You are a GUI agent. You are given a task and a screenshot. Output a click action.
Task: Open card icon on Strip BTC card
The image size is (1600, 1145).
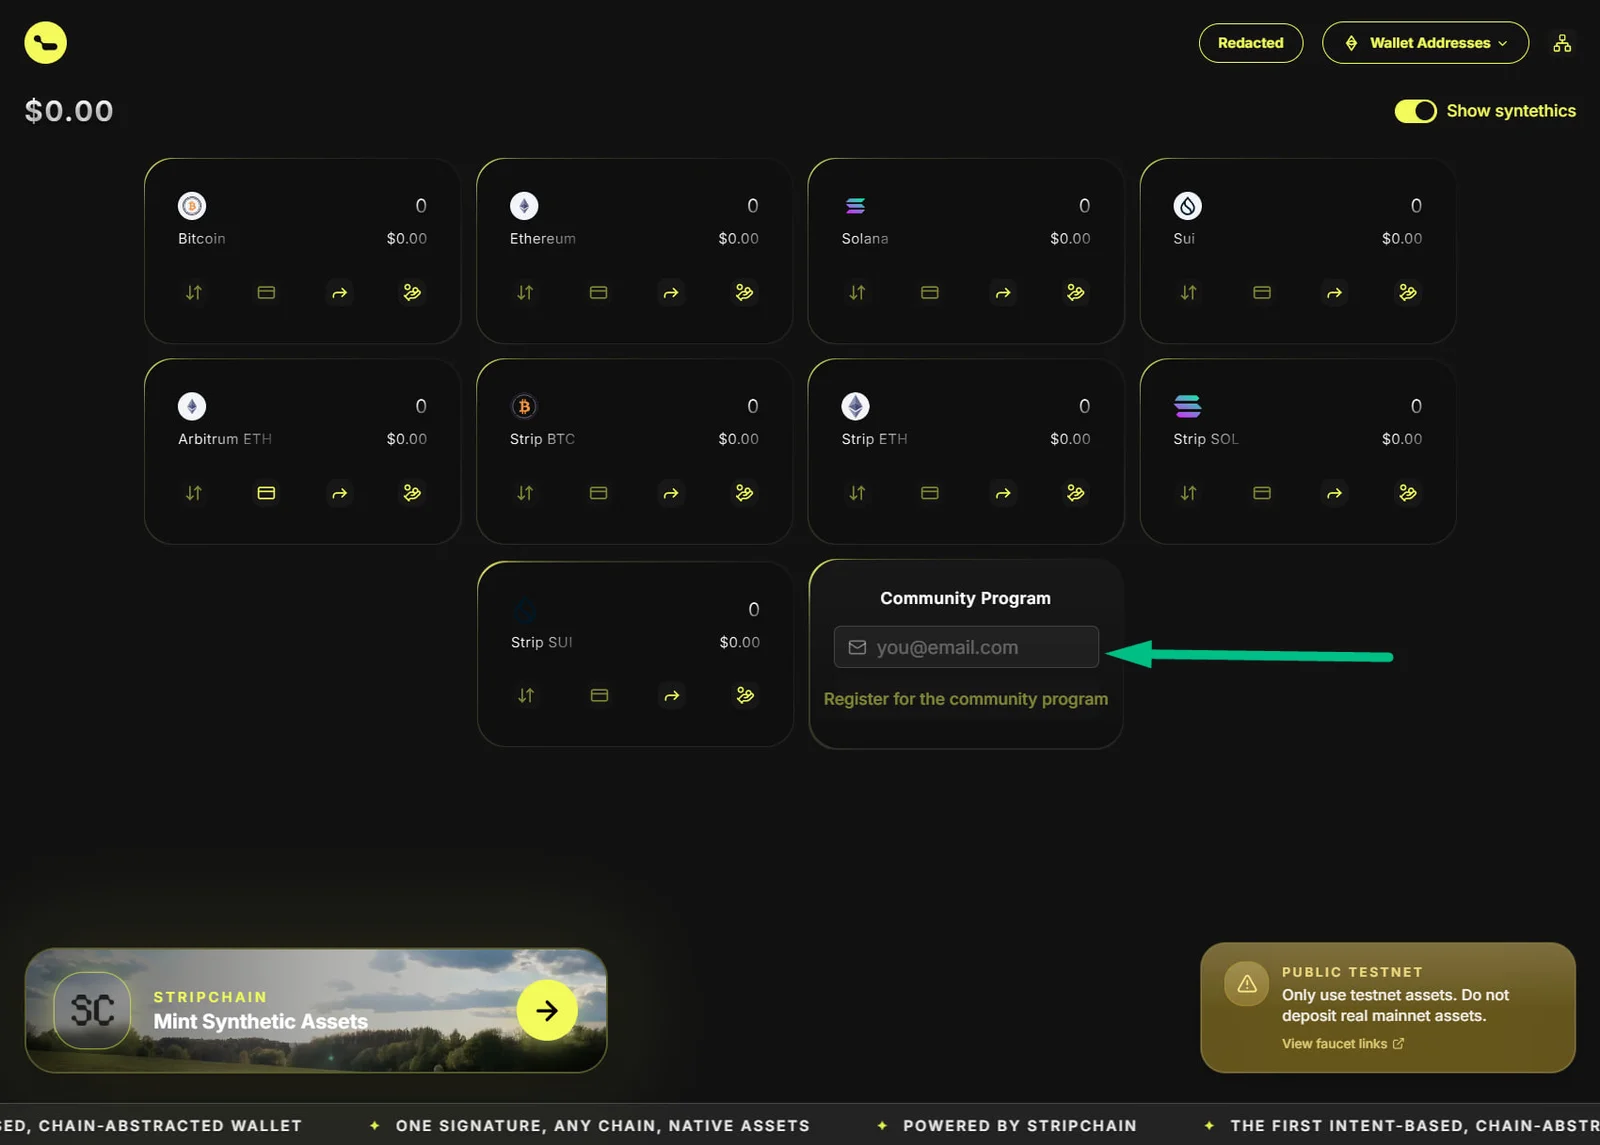(598, 493)
